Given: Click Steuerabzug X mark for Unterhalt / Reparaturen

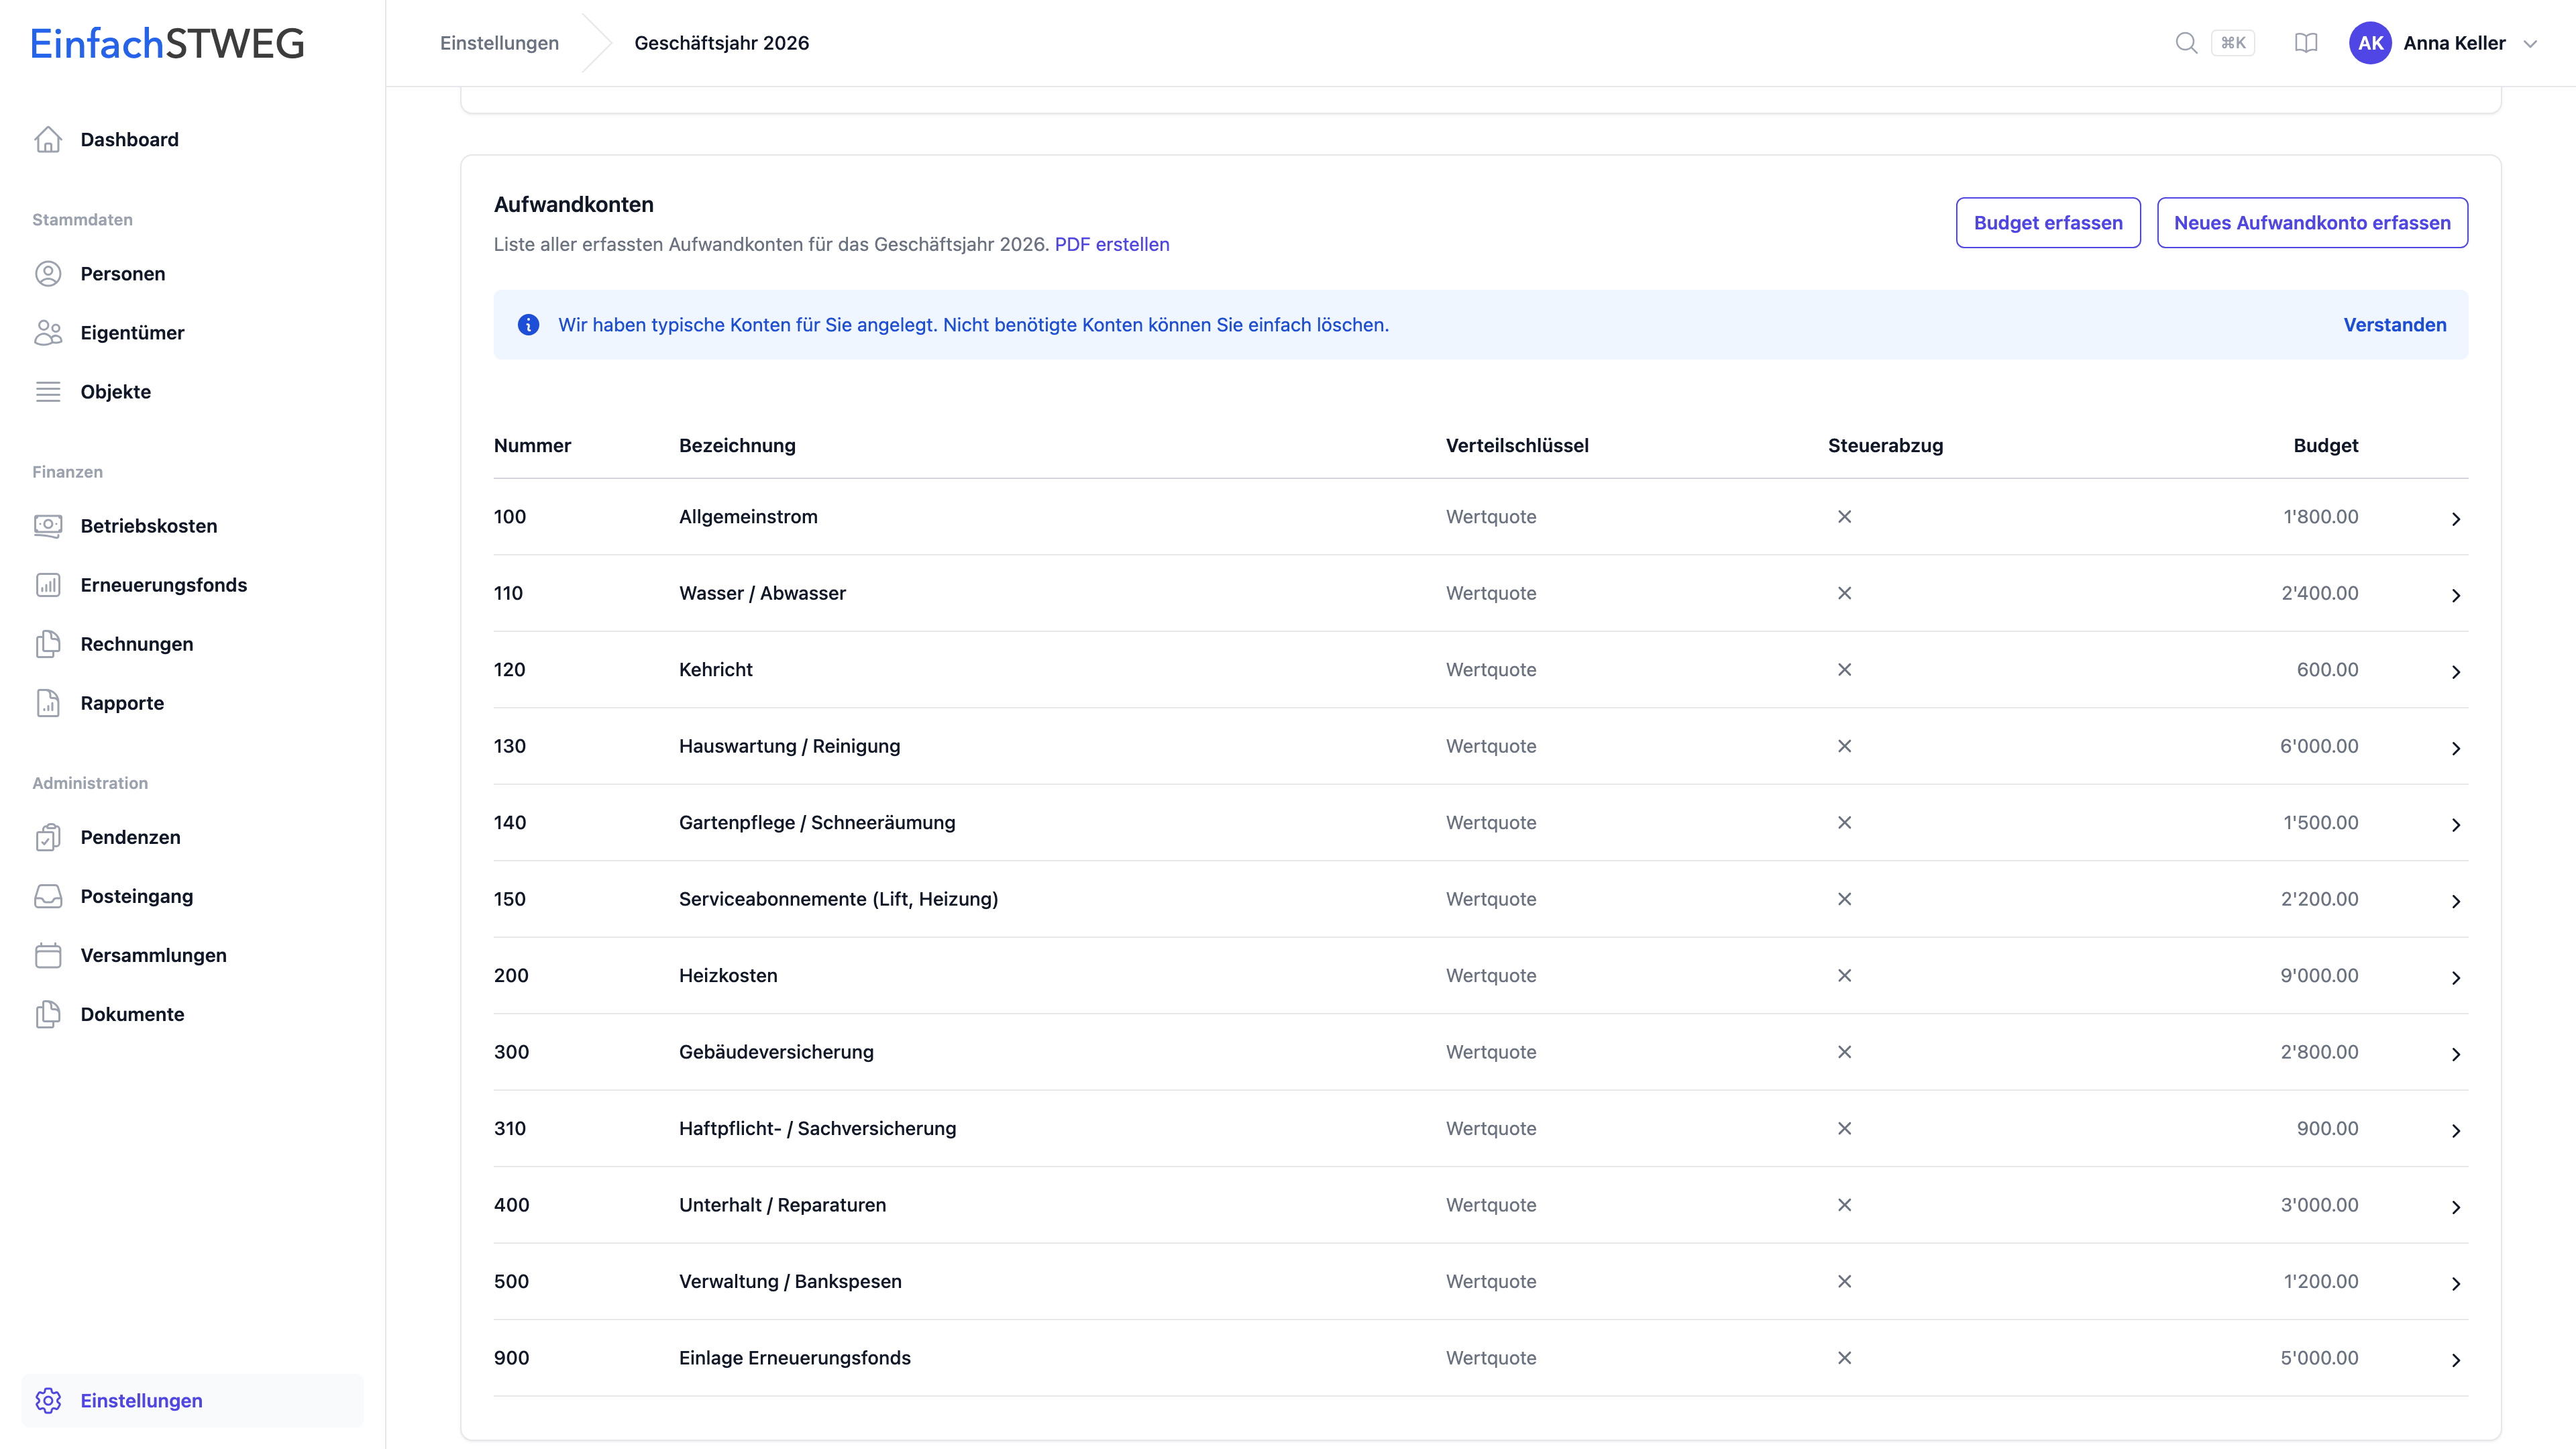Looking at the screenshot, I should [1845, 1205].
